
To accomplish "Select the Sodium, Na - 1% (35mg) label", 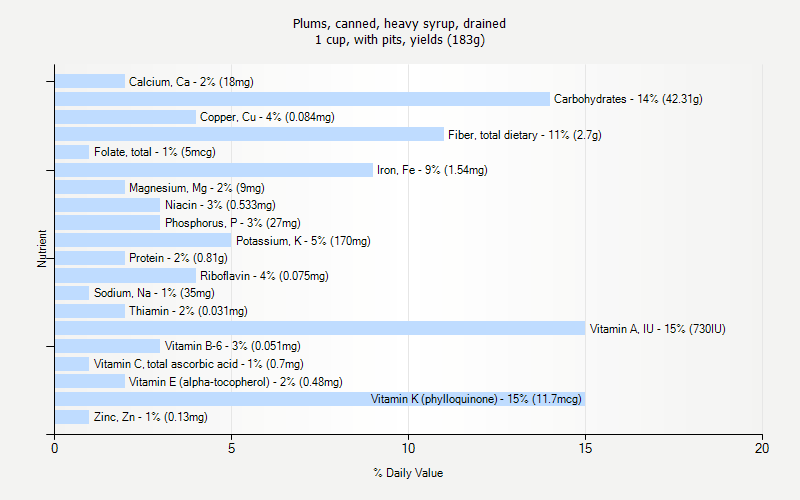I will pos(154,293).
